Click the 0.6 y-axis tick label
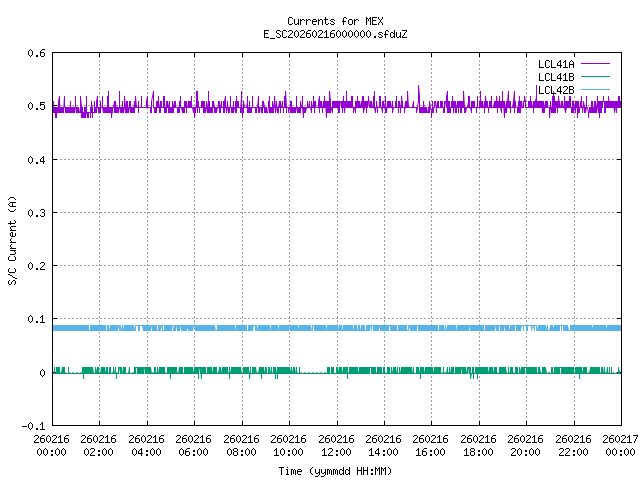 coord(35,53)
